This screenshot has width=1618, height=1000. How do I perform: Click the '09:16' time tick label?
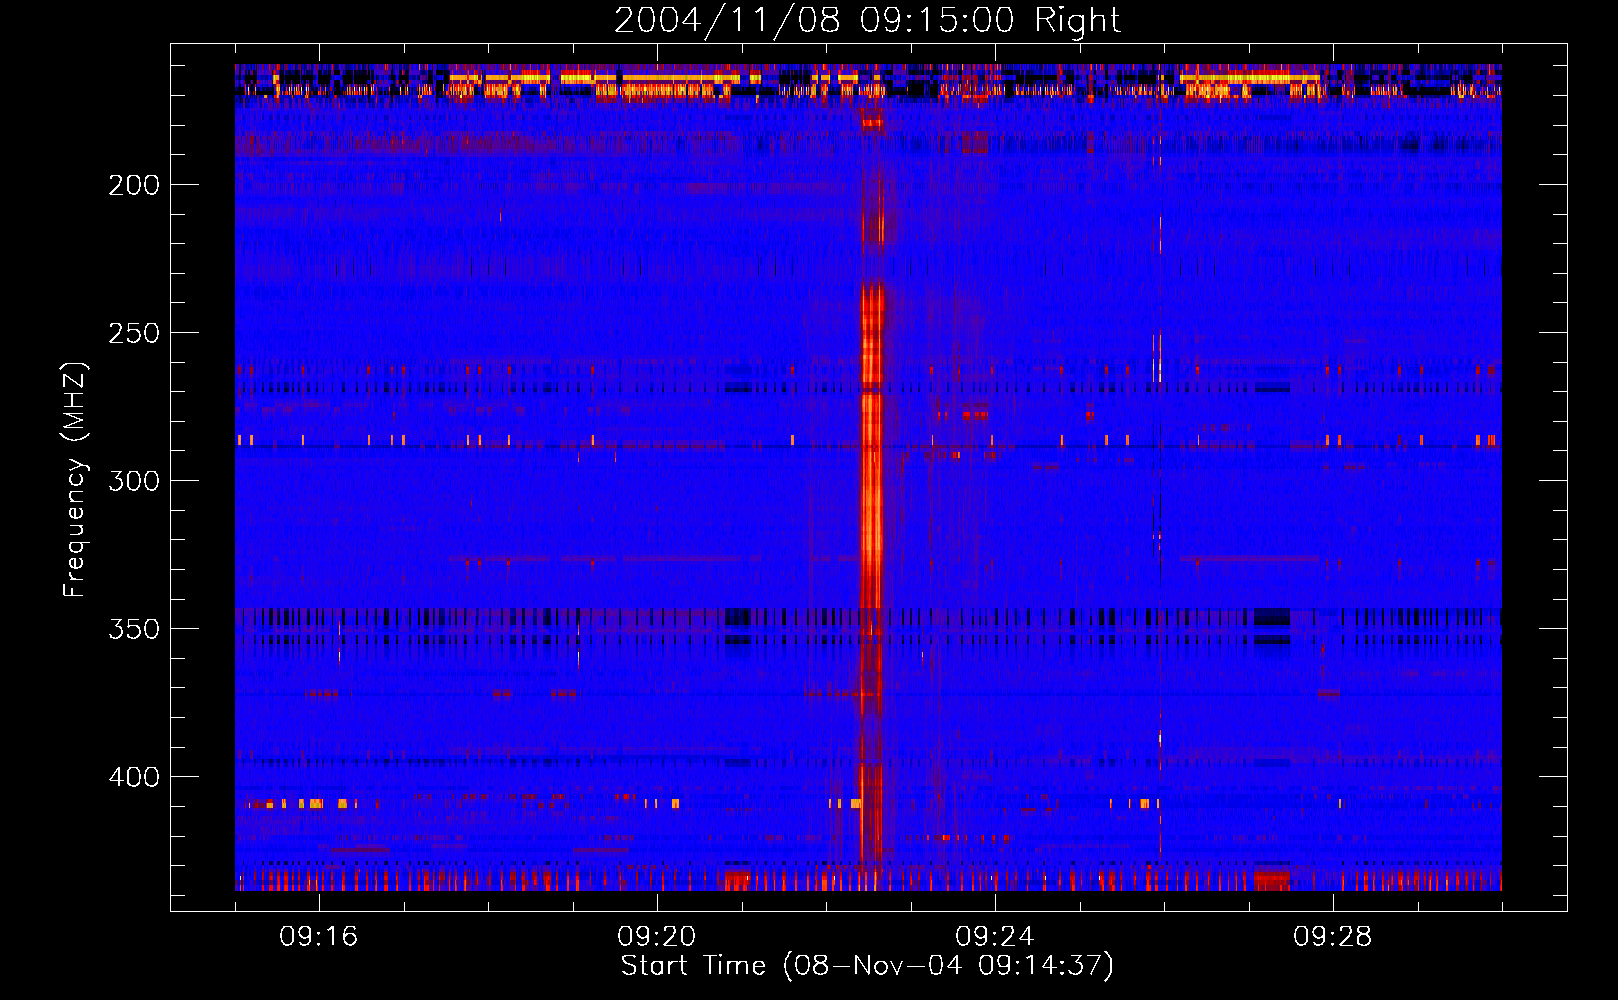(x=319, y=937)
